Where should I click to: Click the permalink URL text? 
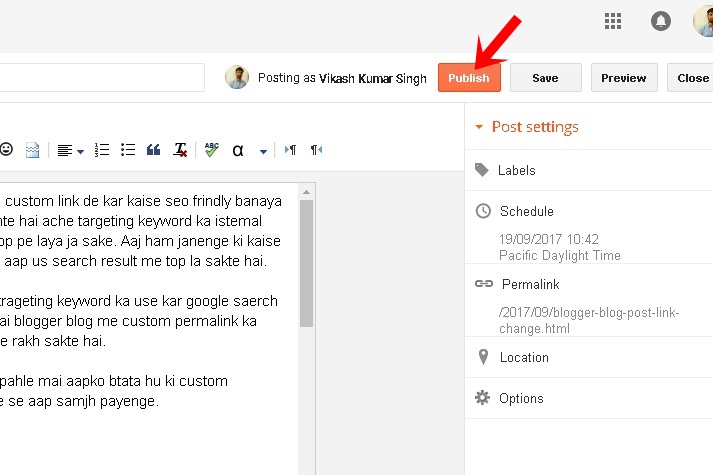point(589,320)
